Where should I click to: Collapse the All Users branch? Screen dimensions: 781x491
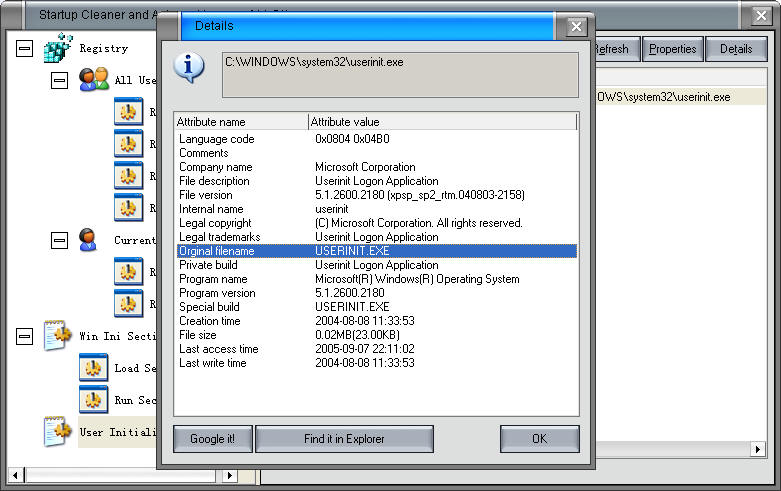60,80
